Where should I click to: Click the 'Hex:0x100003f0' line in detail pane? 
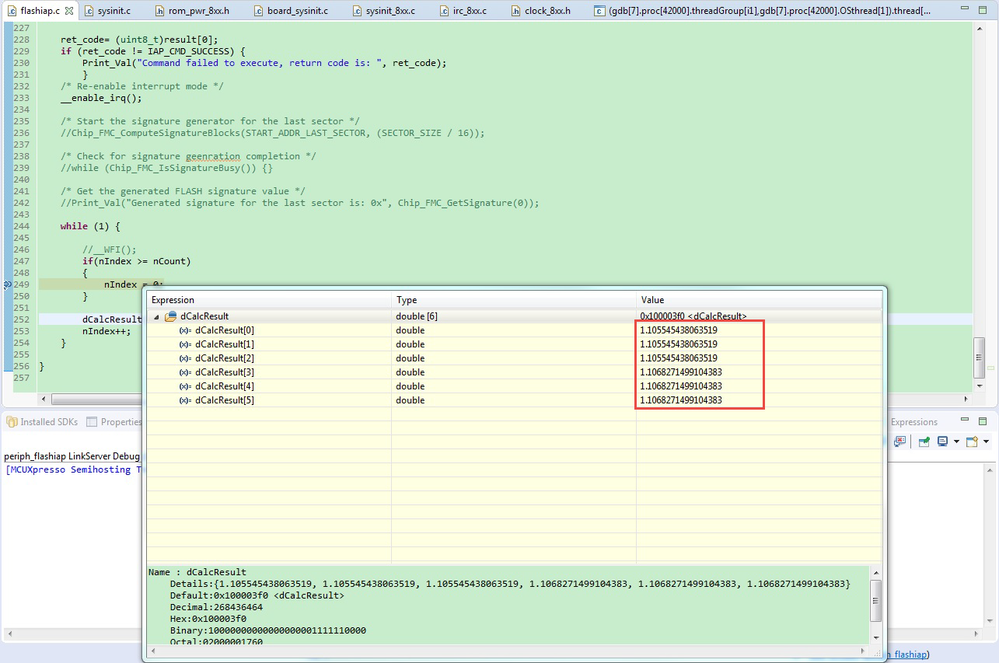click(208, 619)
